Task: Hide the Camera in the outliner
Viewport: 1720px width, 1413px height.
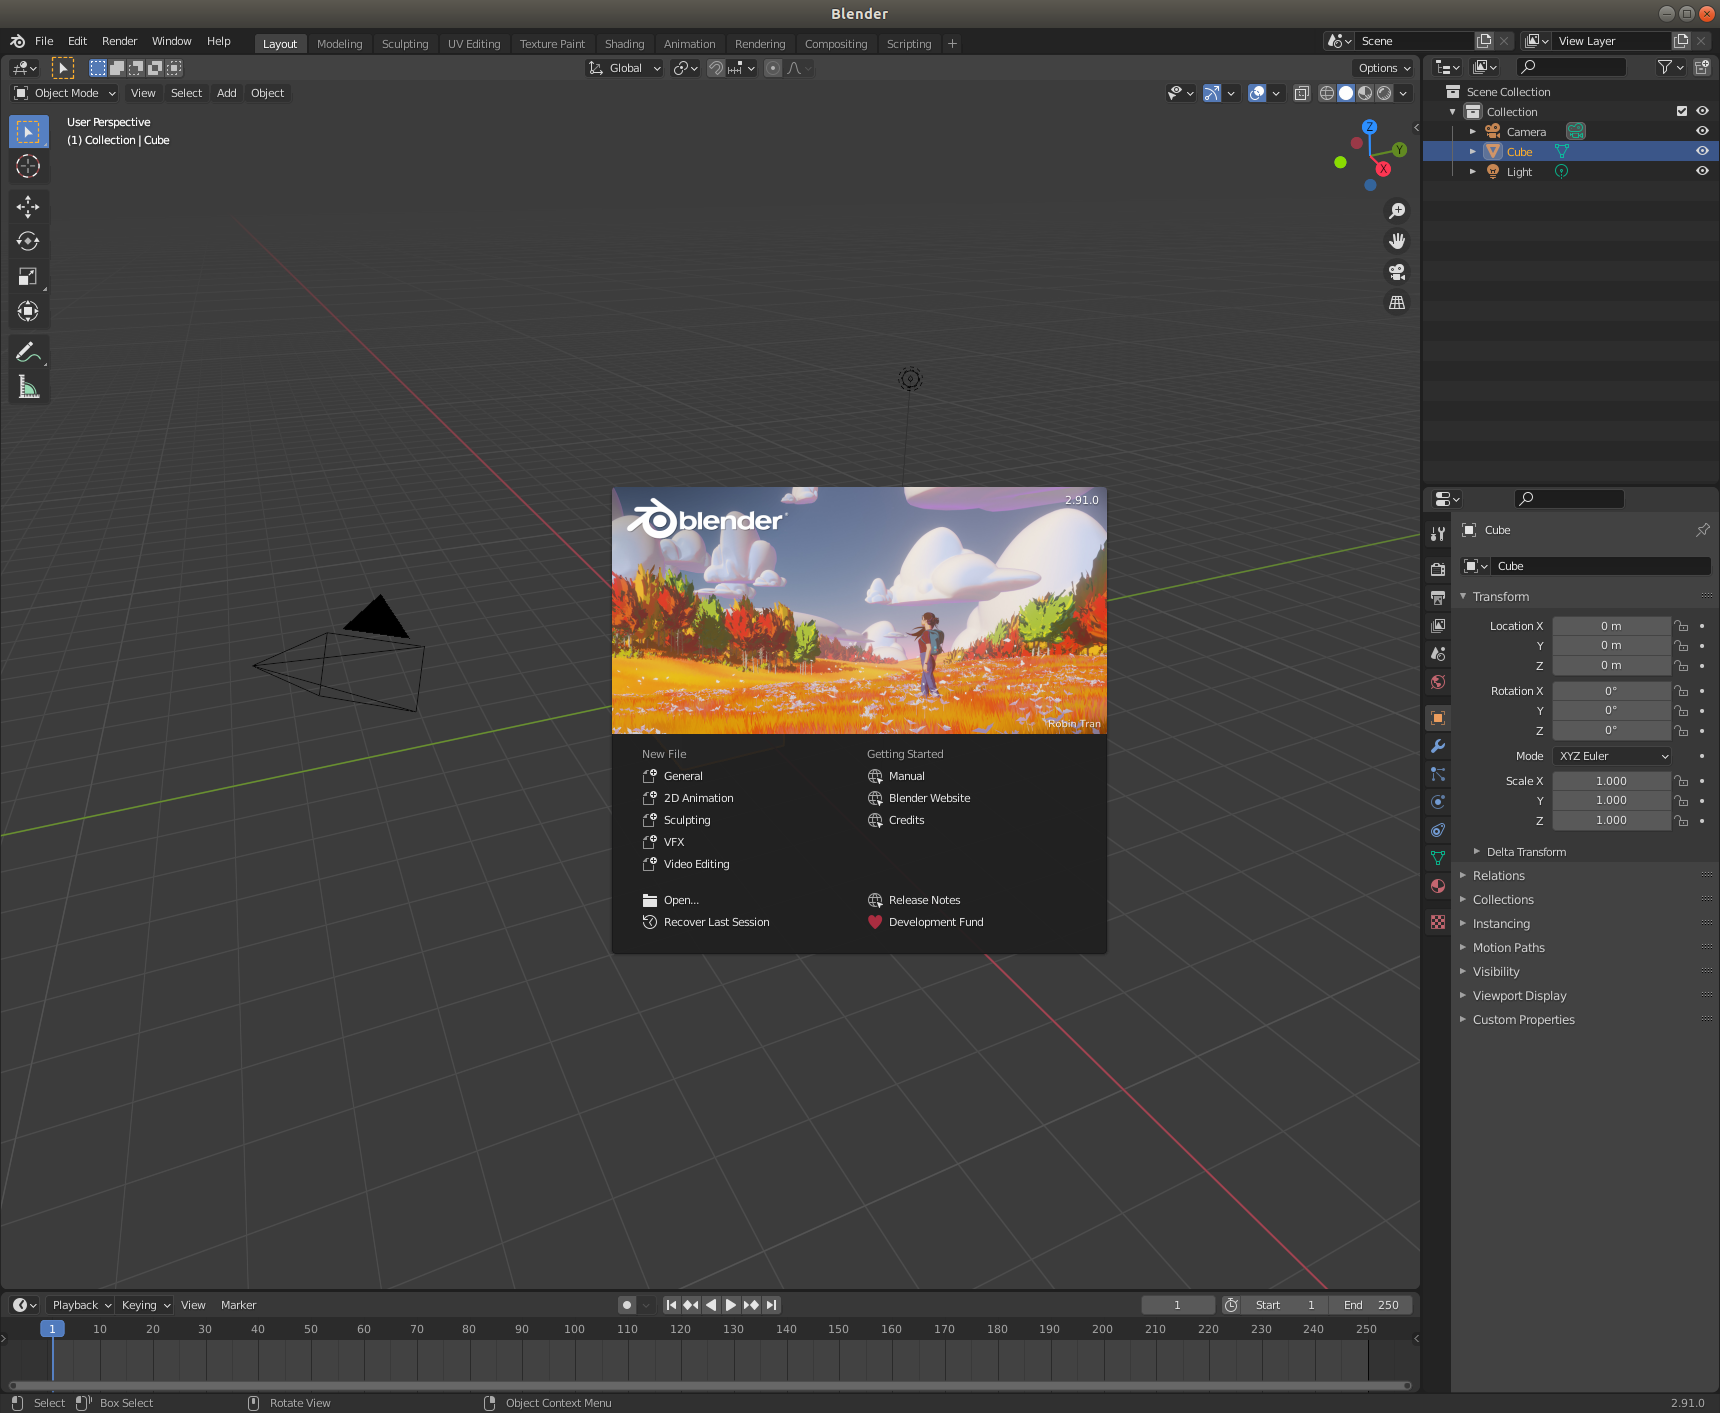Action: [x=1702, y=131]
